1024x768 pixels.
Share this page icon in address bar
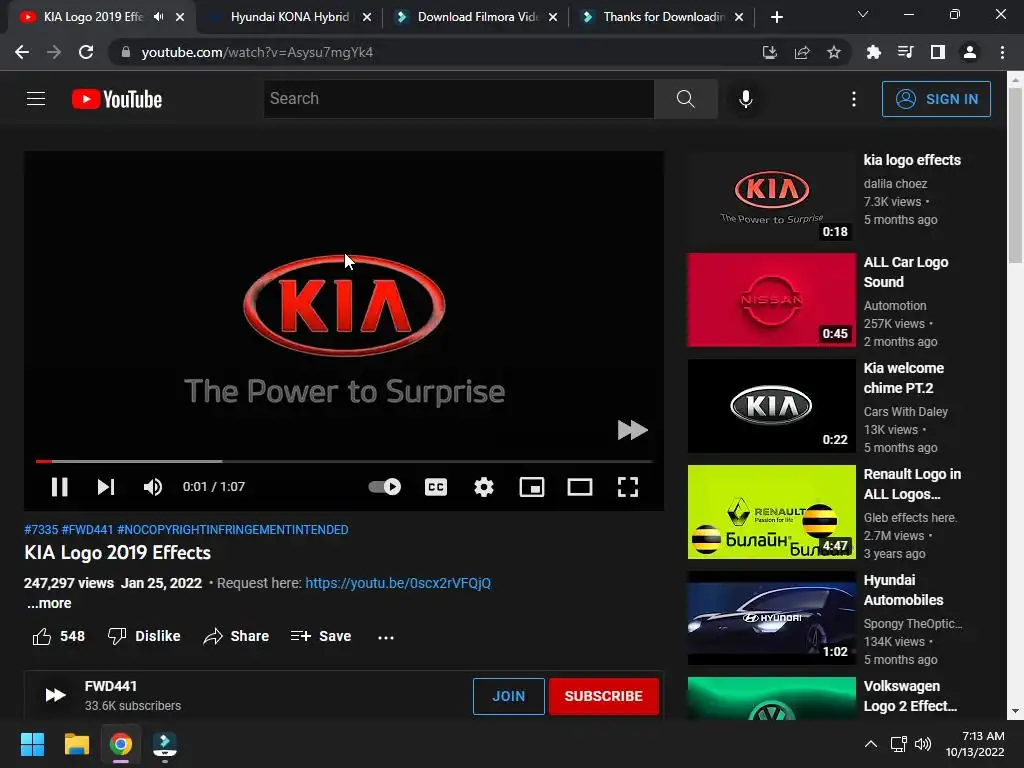[x=802, y=52]
